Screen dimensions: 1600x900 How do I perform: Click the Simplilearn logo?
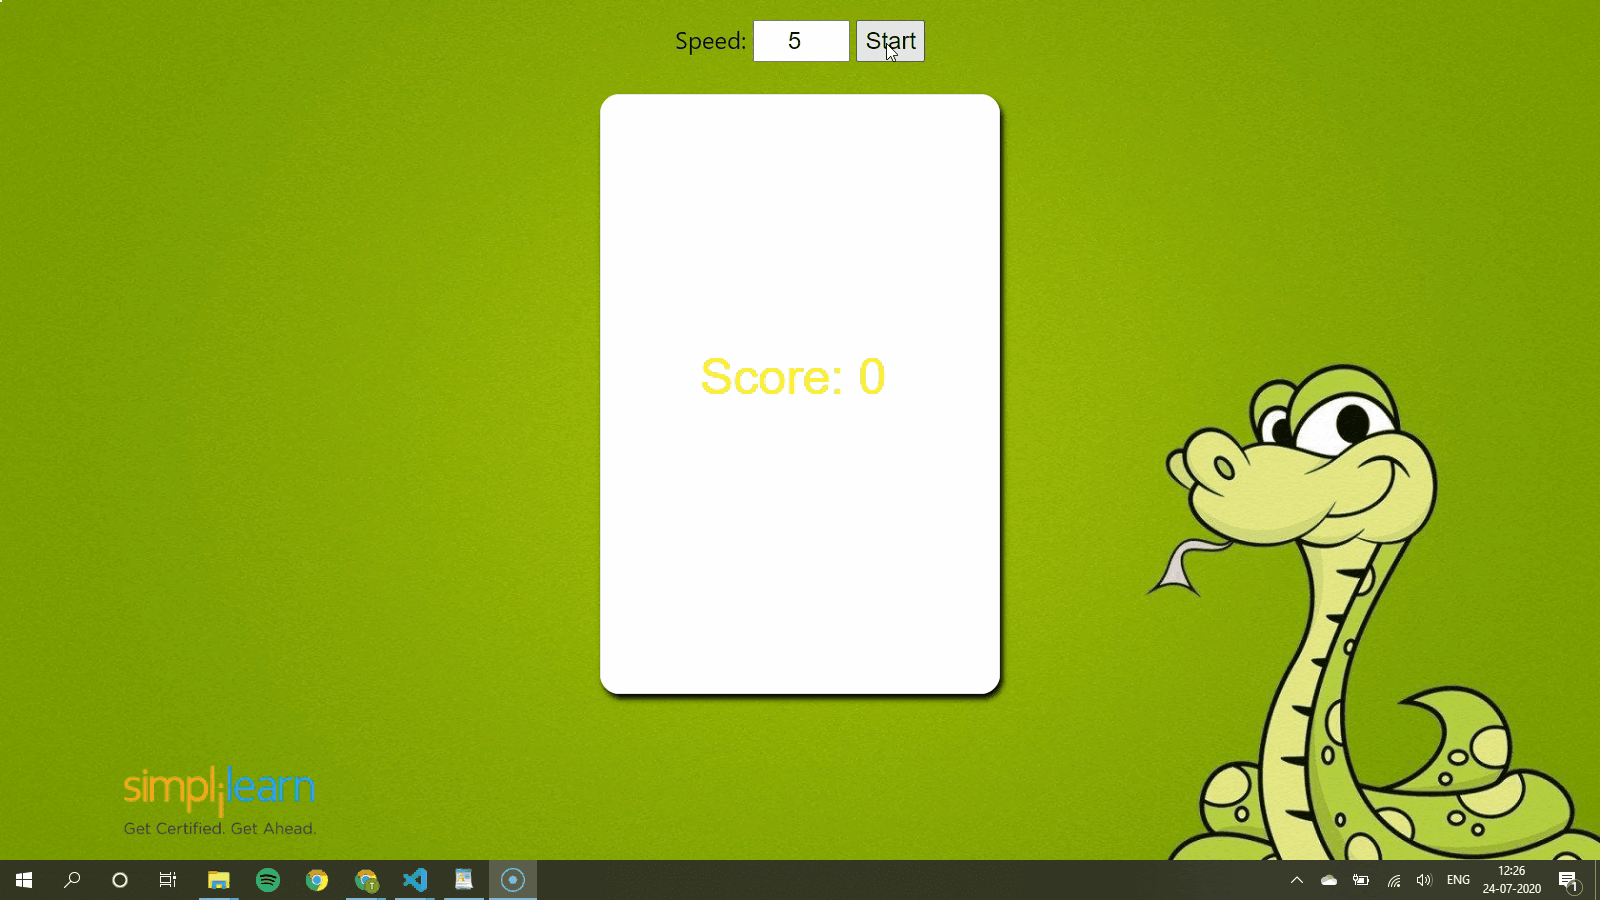pyautogui.click(x=218, y=790)
